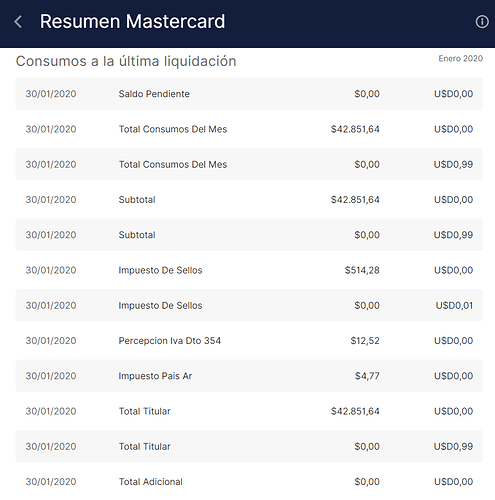Tap the Total Adicional row
Screen dimensions: 495x500
pos(249,482)
